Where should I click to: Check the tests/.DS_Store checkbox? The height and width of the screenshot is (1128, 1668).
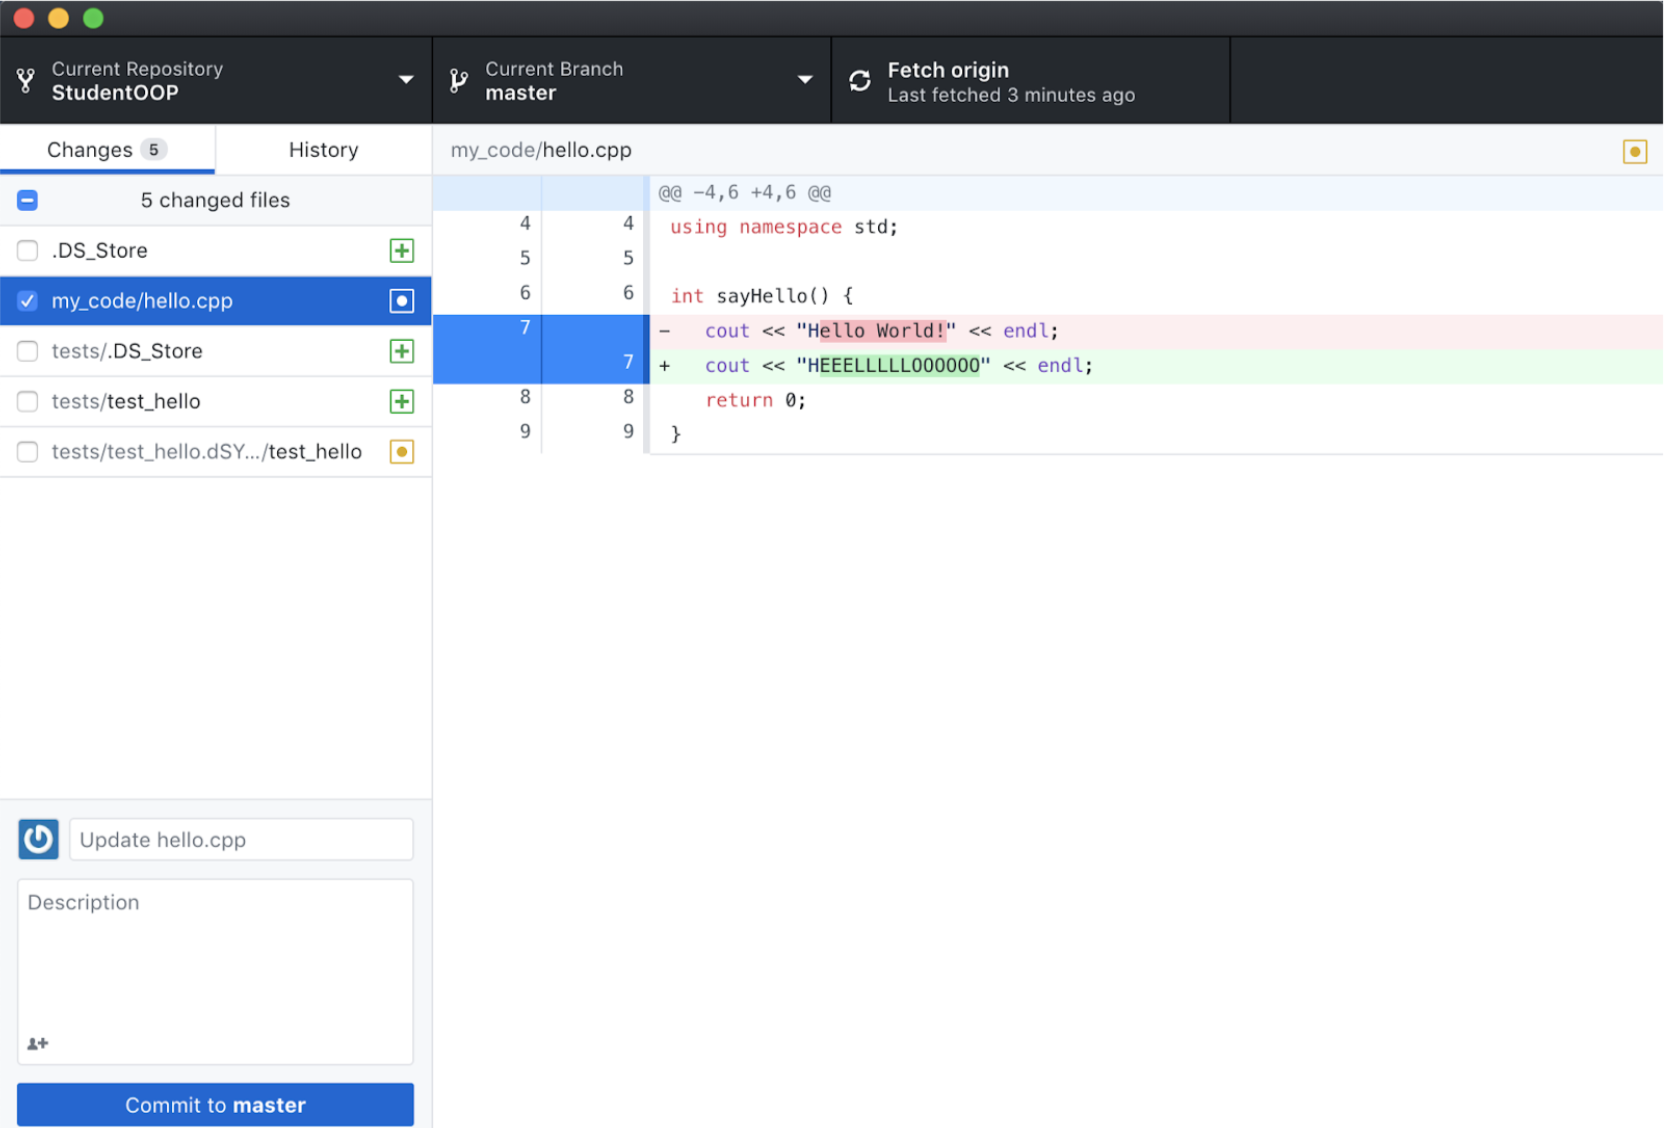pyautogui.click(x=28, y=351)
